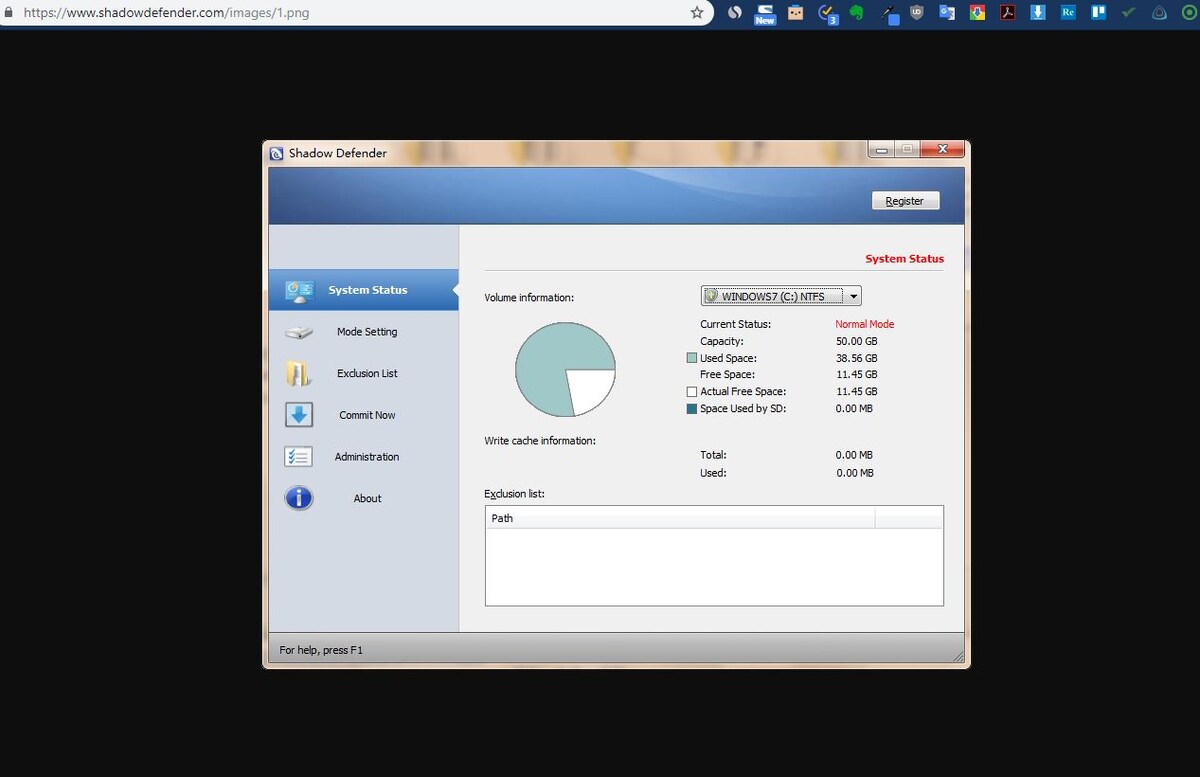Image resolution: width=1200 pixels, height=777 pixels.
Task: Click the Used Space color swatch
Action: click(x=692, y=358)
